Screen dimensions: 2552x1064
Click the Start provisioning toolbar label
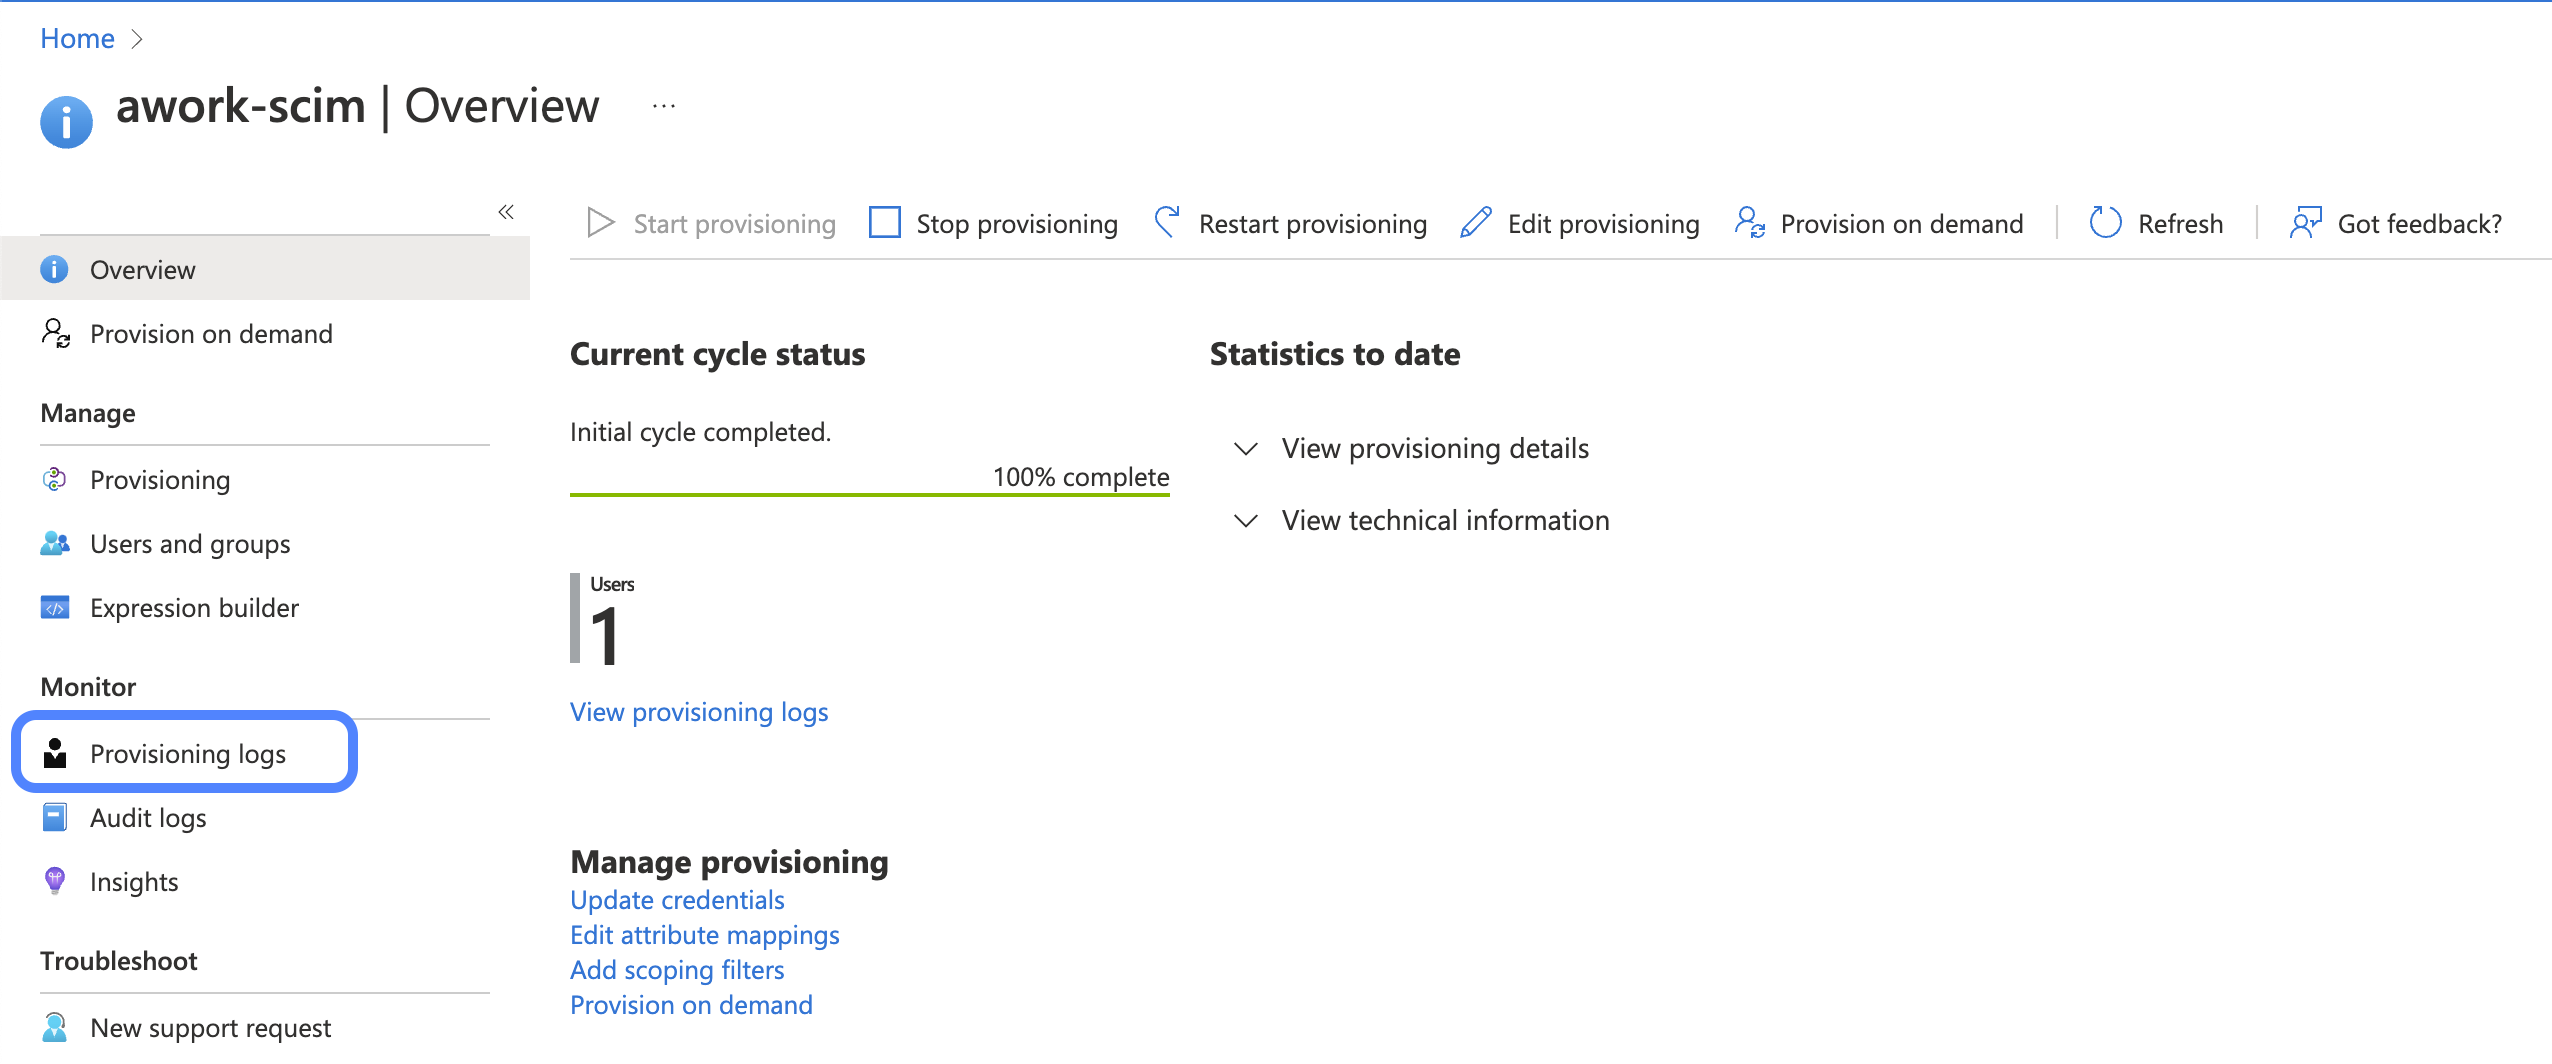735,223
